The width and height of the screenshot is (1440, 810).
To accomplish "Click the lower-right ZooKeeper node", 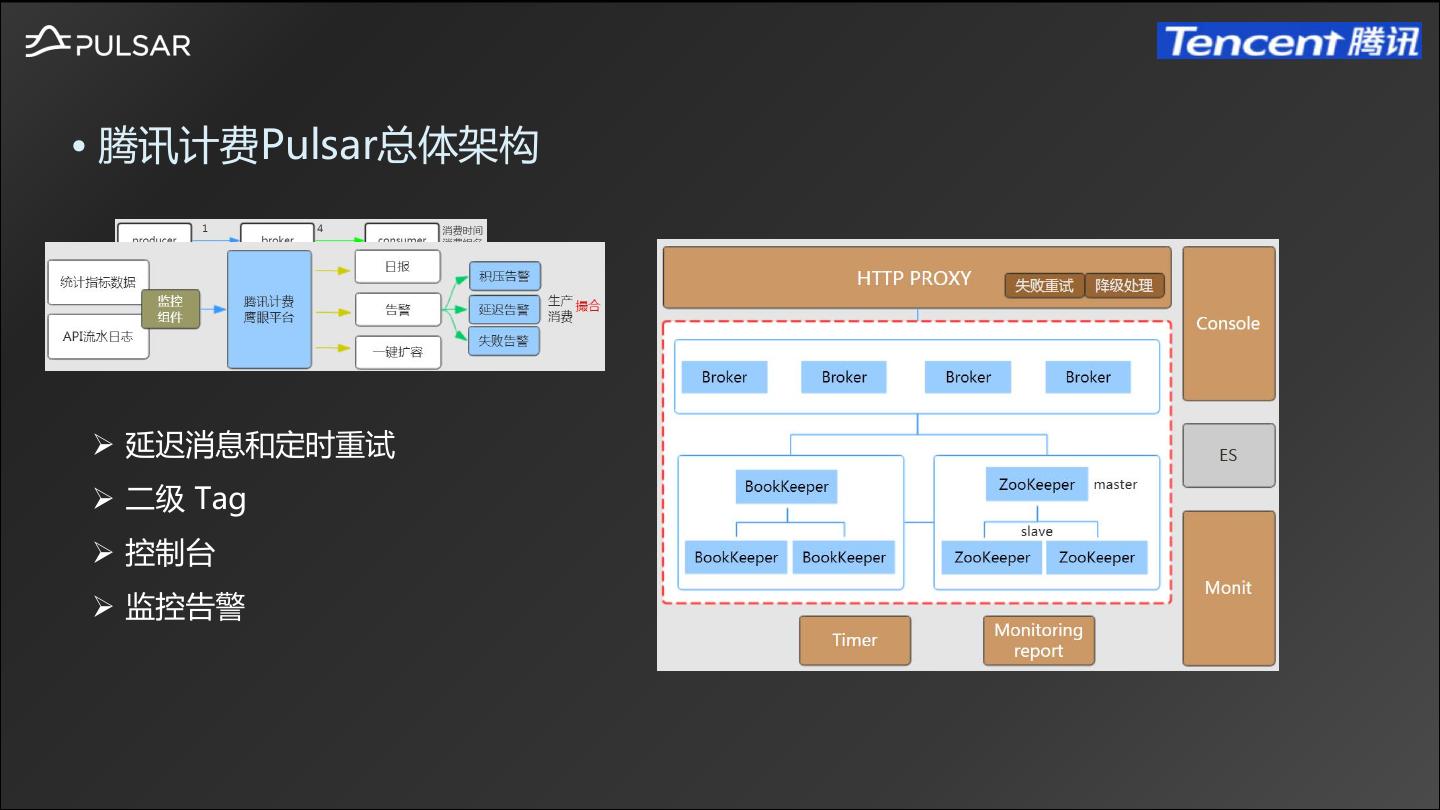I will point(1097,557).
